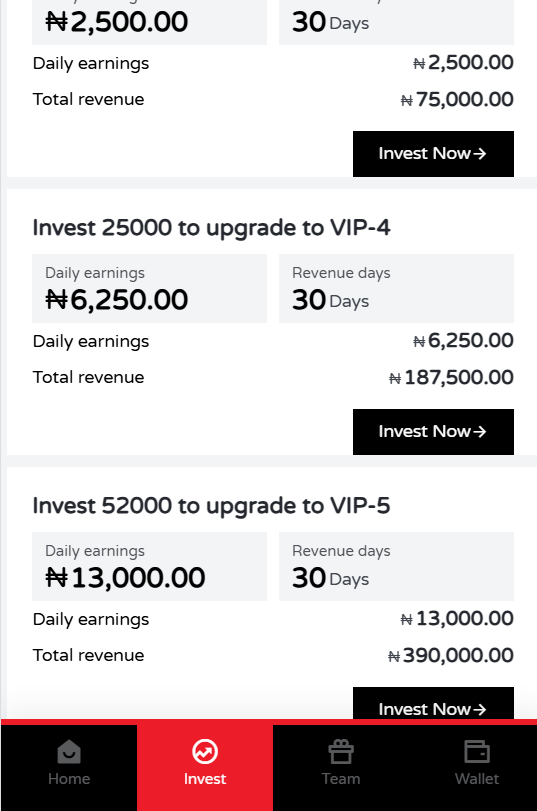Click arrow icon on topmost Invest Now
The width and height of the screenshot is (537, 811).
point(480,154)
